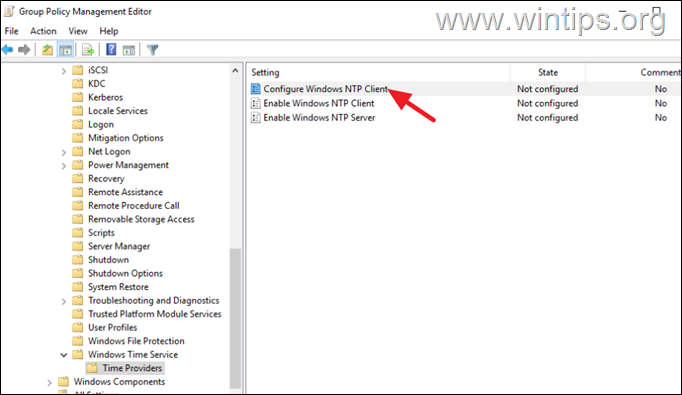Click the tree pane vertical scrollbar thumb
Image resolution: width=682 pixels, height=395 pixels.
pyautogui.click(x=235, y=318)
